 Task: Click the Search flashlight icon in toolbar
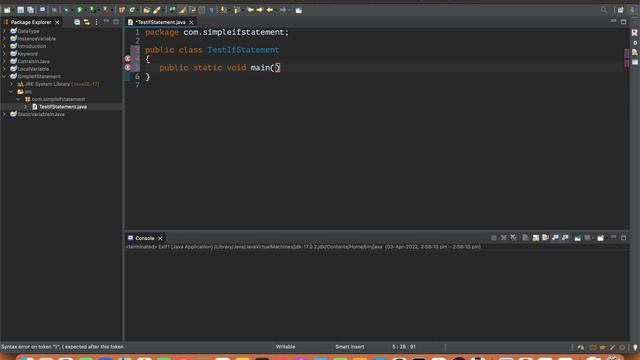point(157,10)
